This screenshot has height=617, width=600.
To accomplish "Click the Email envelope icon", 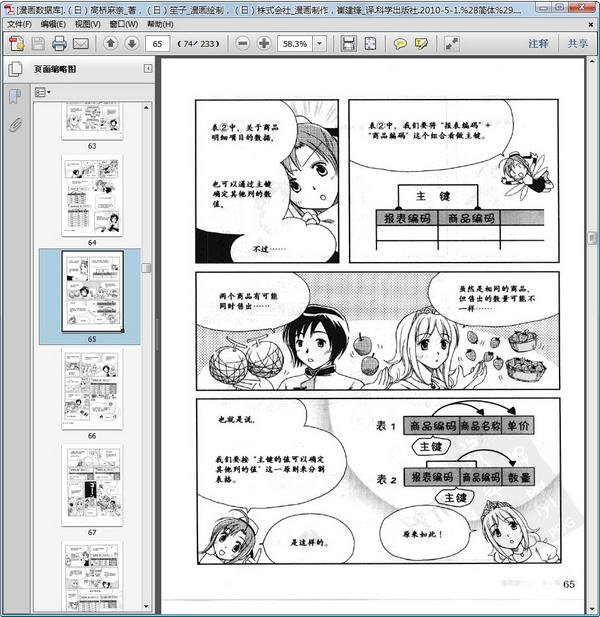I will [81, 43].
